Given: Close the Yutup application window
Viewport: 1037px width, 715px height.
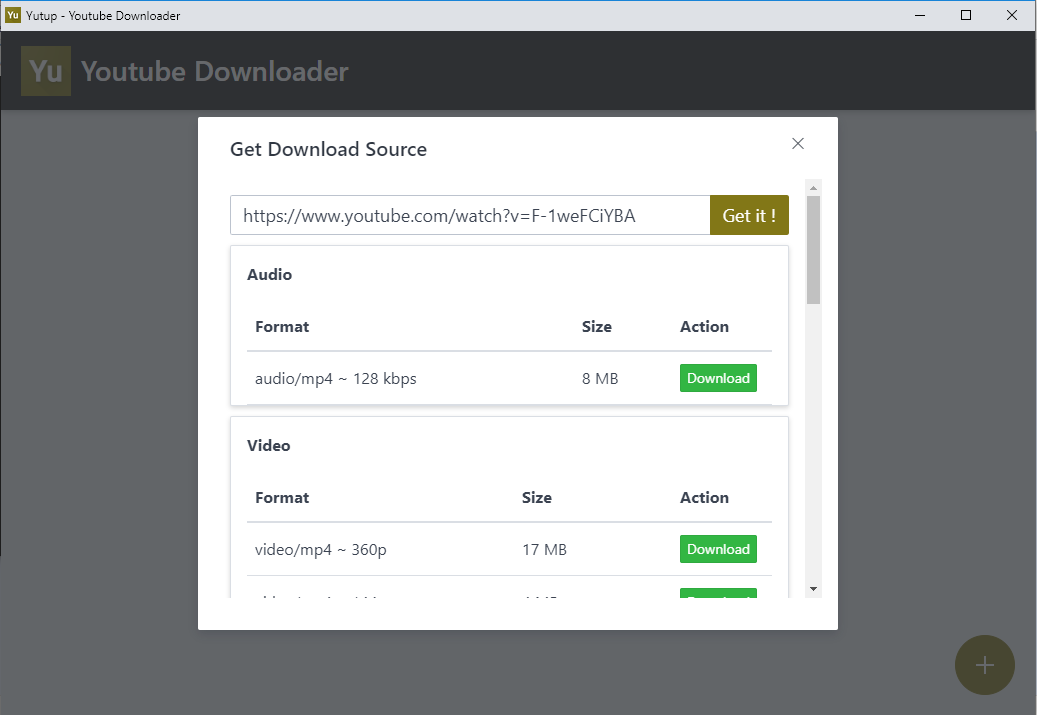Looking at the screenshot, I should point(1012,15).
